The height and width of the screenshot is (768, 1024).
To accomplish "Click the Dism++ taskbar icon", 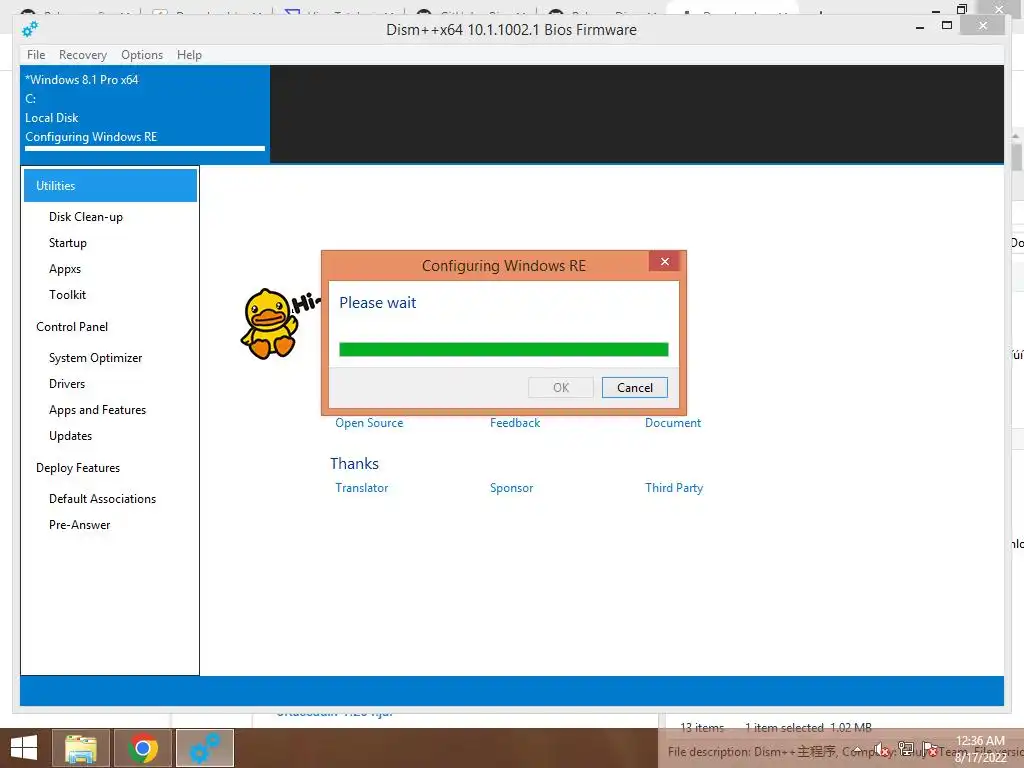I will point(204,748).
